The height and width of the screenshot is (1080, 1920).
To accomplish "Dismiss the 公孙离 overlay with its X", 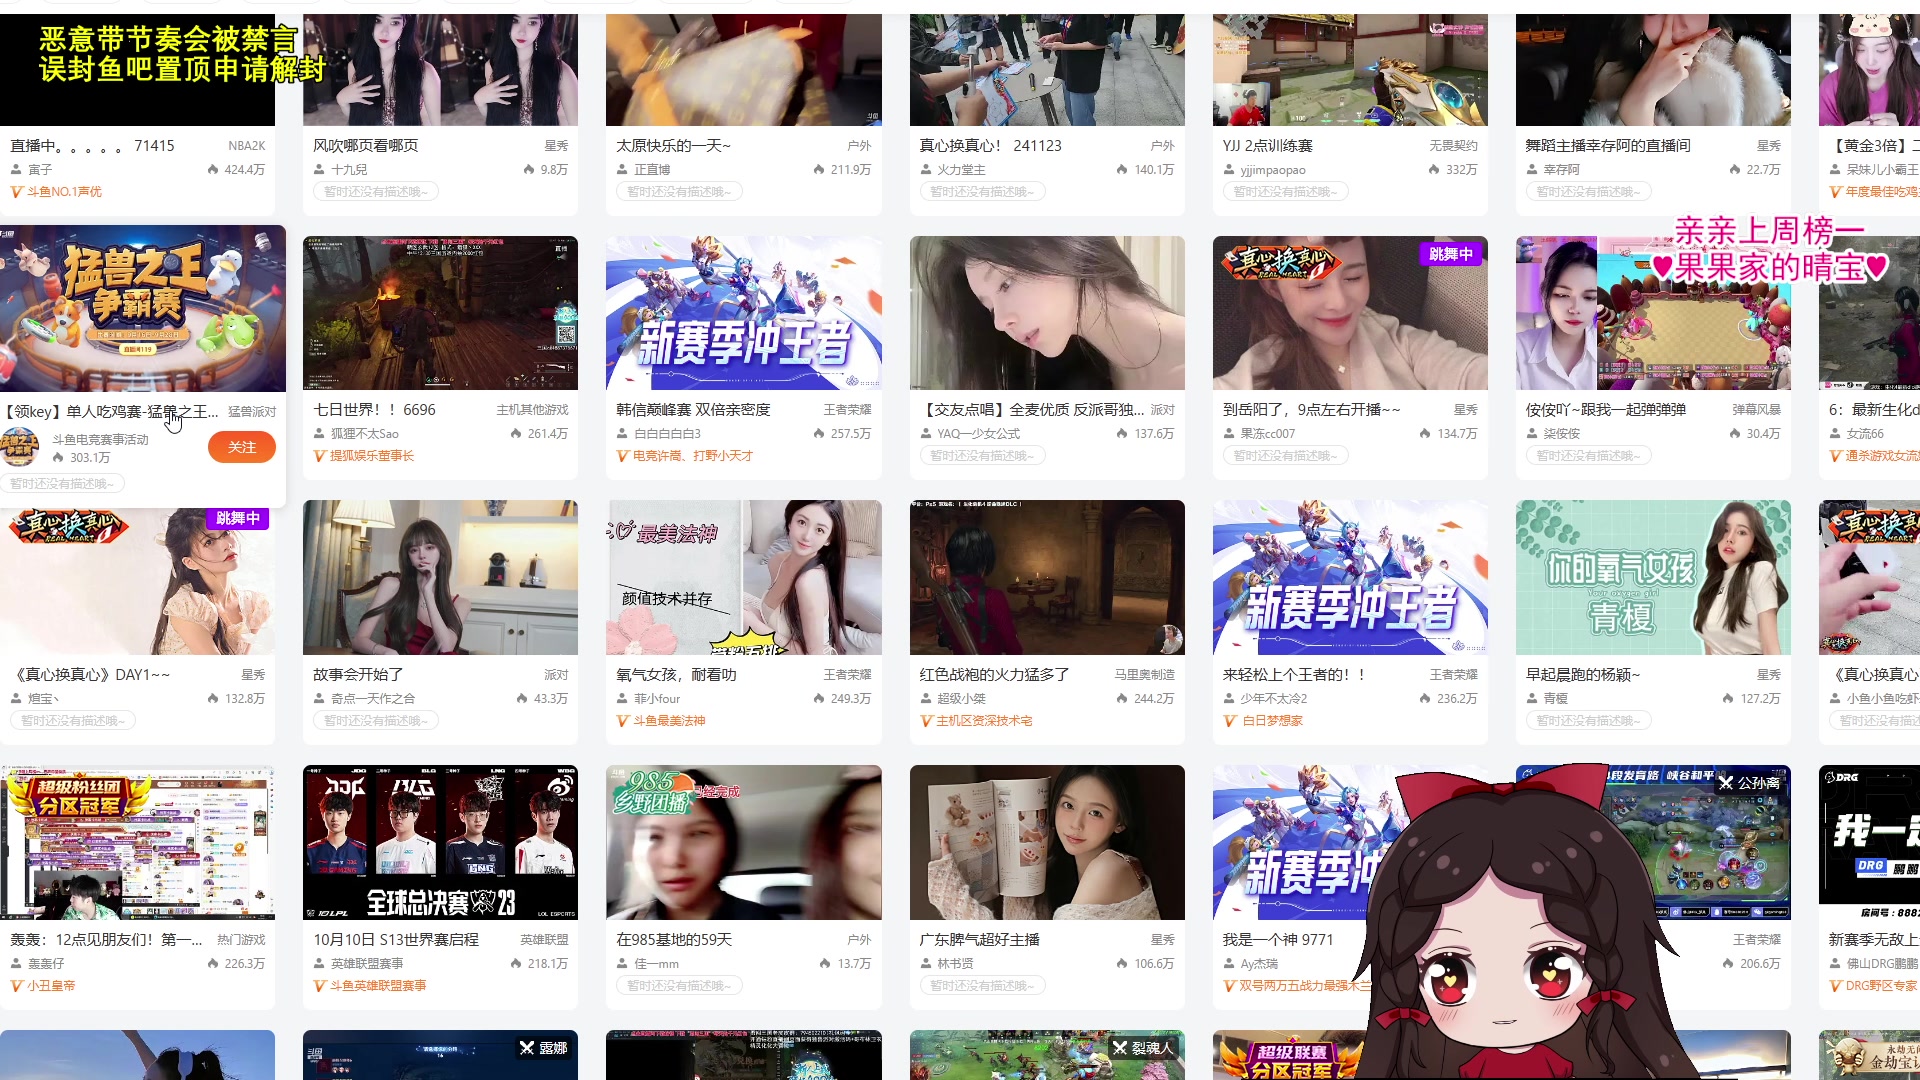I will 1727,784.
